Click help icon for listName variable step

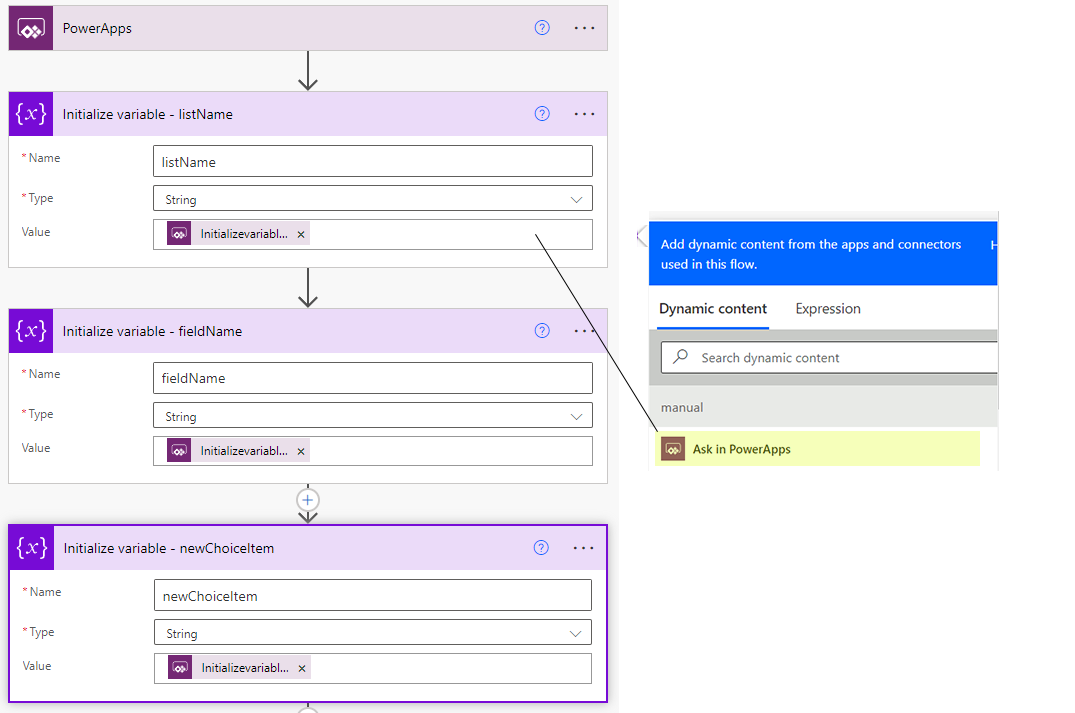click(542, 114)
